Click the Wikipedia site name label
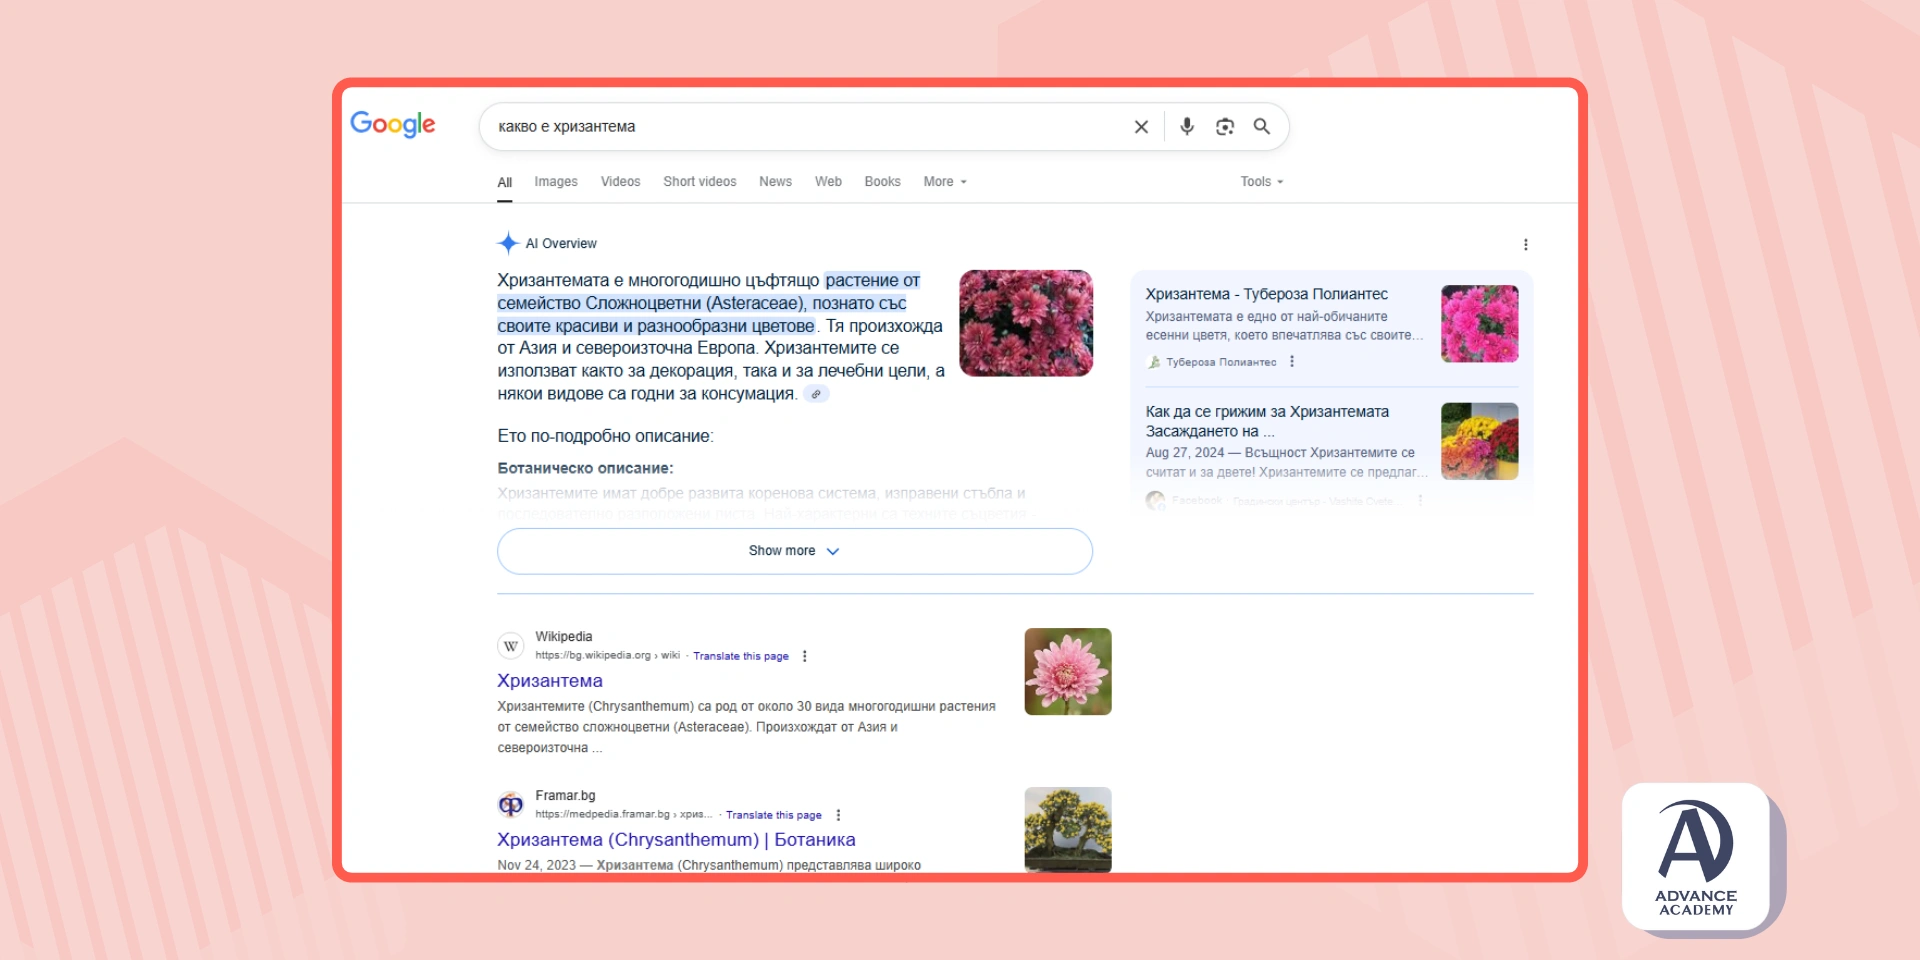Image resolution: width=1920 pixels, height=960 pixels. [564, 636]
